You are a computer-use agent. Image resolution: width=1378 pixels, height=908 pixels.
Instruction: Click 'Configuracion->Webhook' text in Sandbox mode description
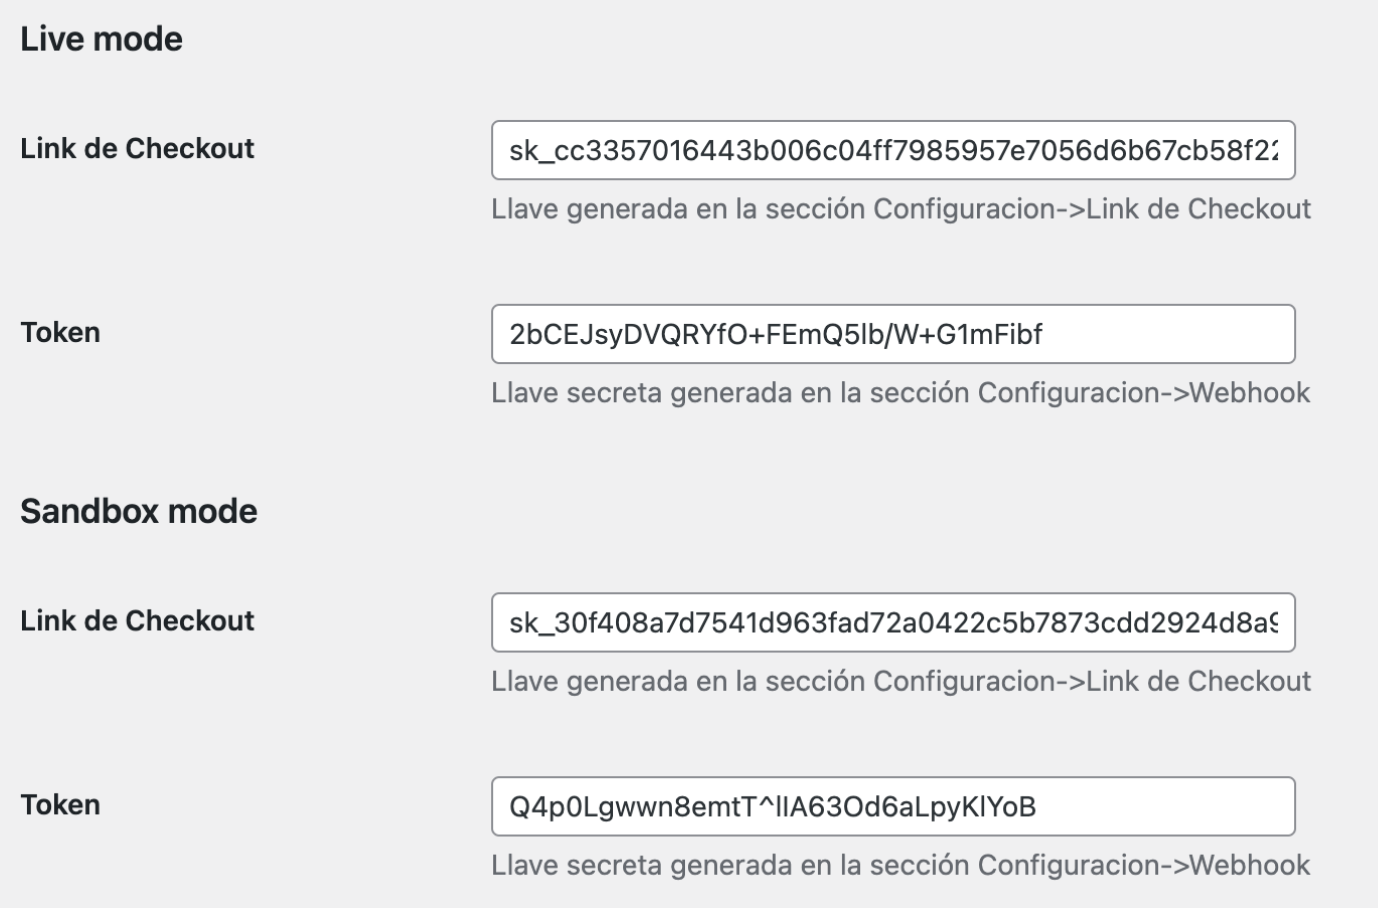point(1143,865)
